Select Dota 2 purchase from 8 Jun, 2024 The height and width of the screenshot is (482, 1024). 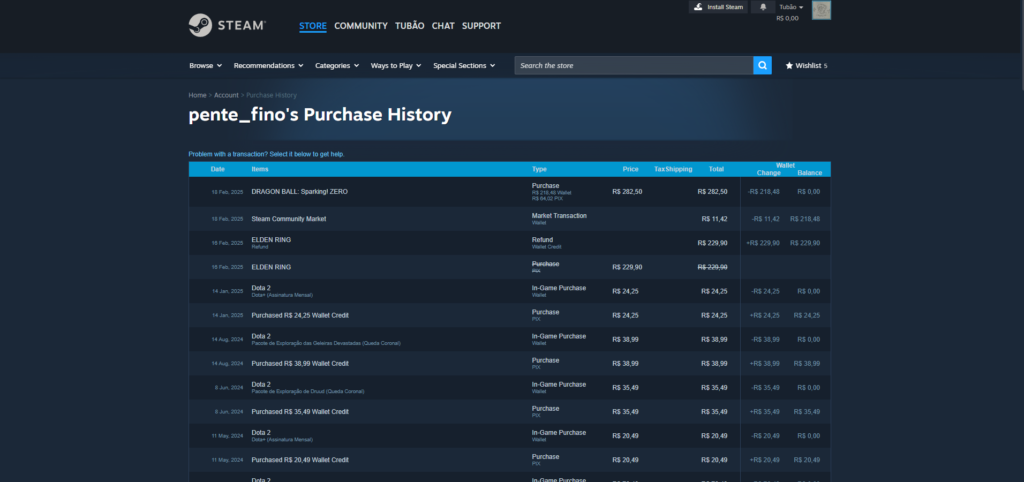(x=509, y=388)
